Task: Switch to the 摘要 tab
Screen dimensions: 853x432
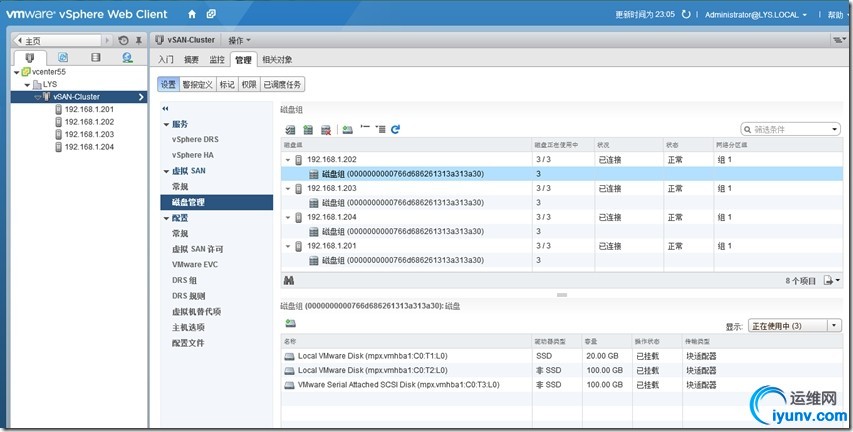Action: pyautogui.click(x=191, y=59)
